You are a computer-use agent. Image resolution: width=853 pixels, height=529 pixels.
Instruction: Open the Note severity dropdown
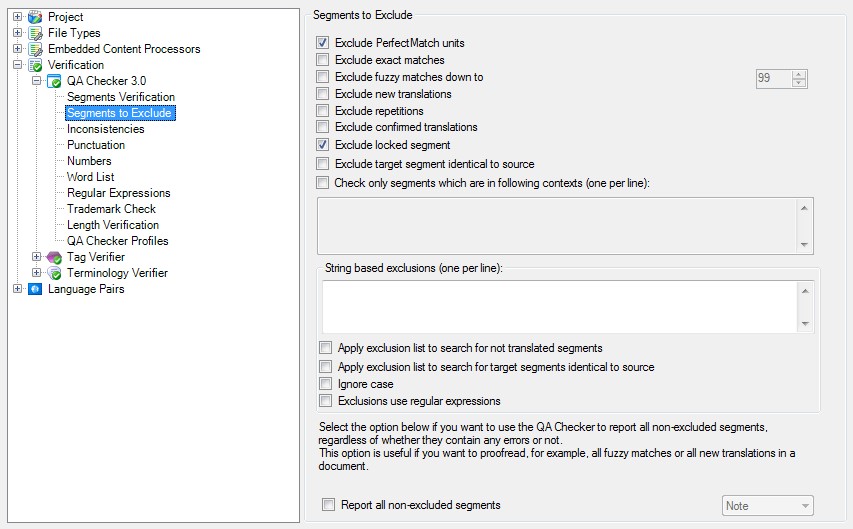(767, 506)
